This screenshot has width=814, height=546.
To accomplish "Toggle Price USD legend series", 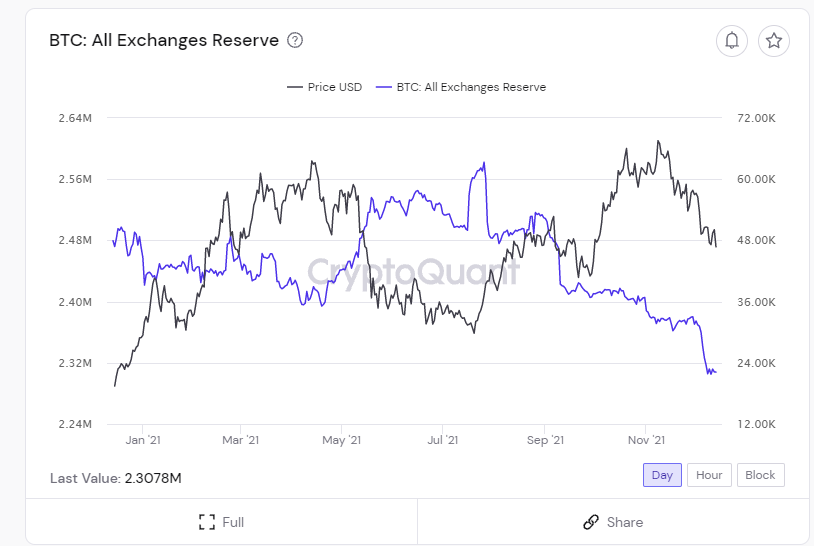I will click(x=324, y=87).
